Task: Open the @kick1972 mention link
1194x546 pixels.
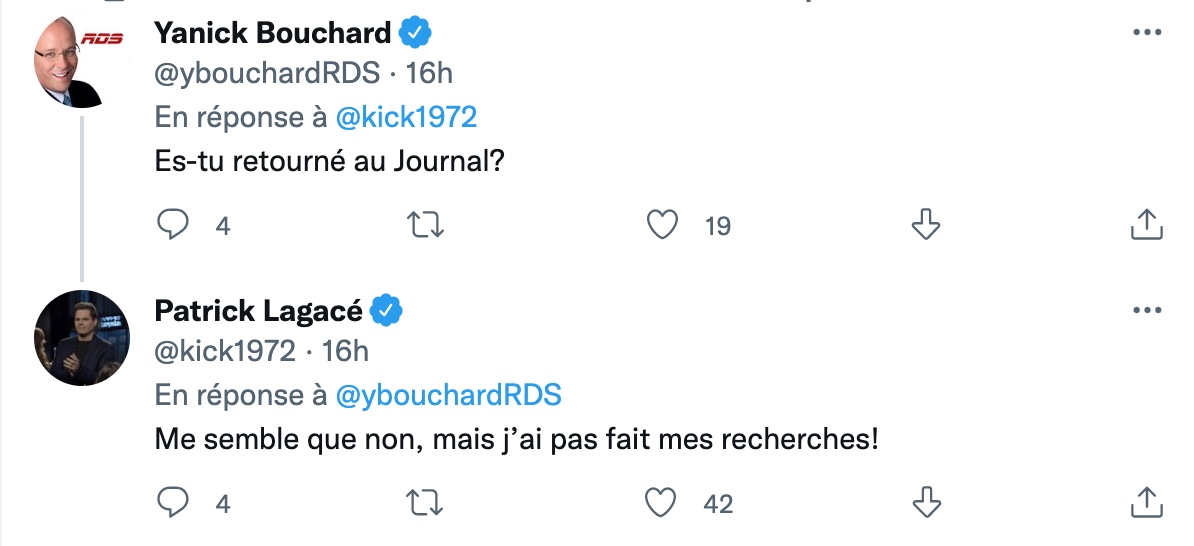Action: click(406, 117)
